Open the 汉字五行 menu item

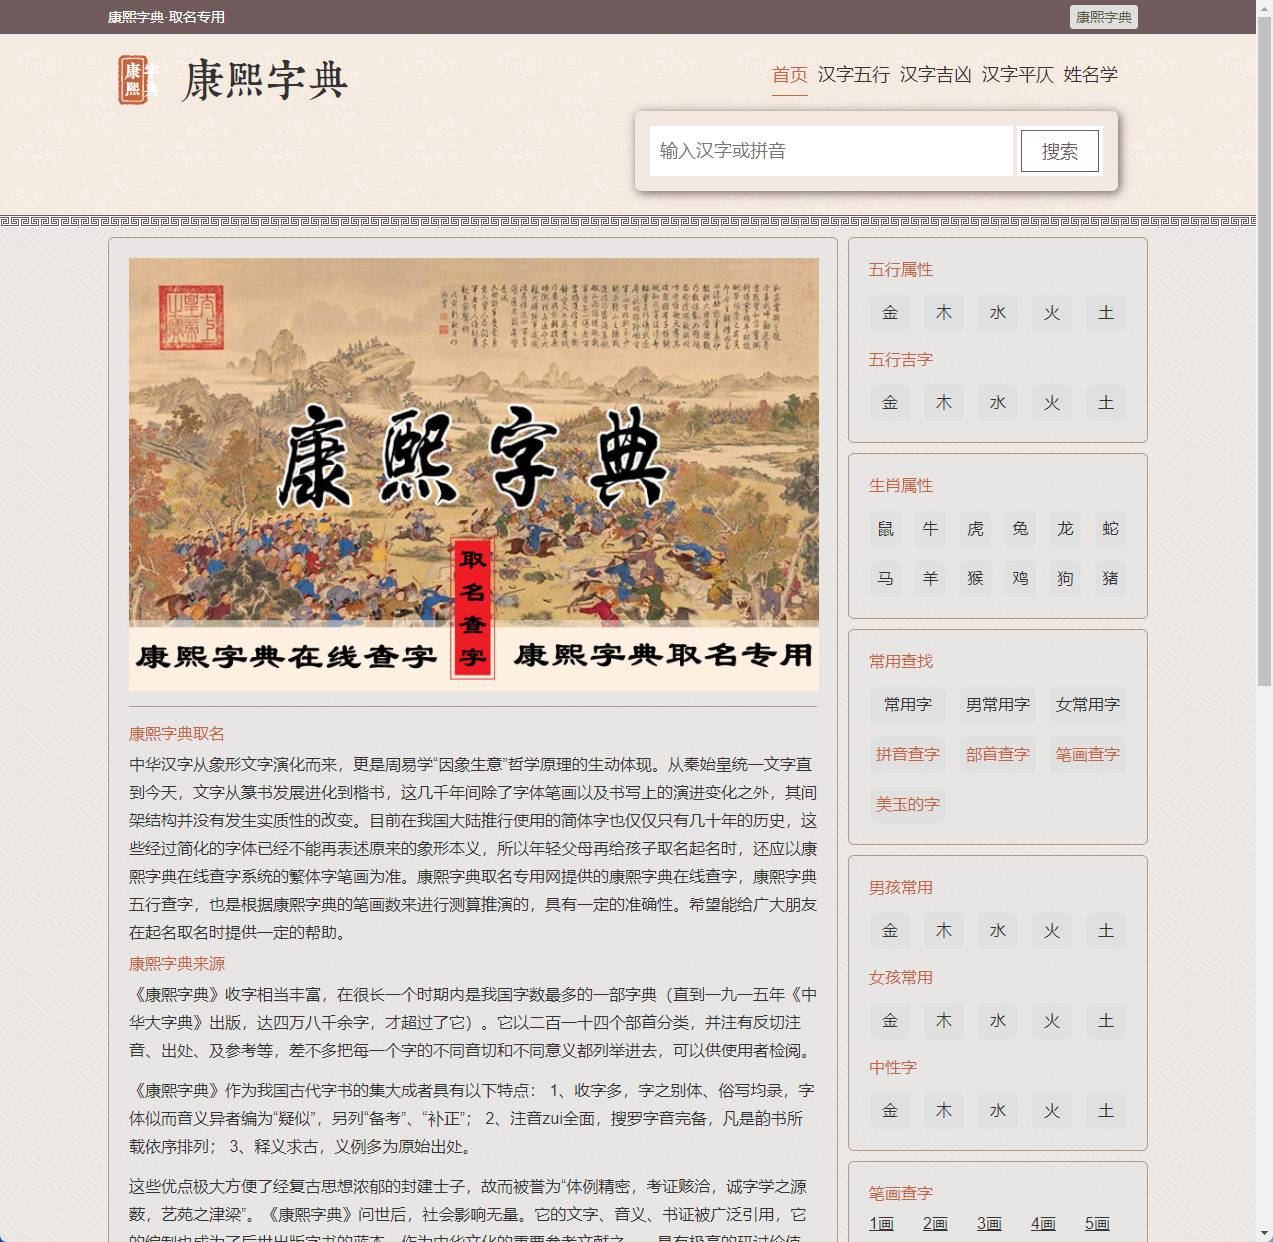(x=852, y=74)
